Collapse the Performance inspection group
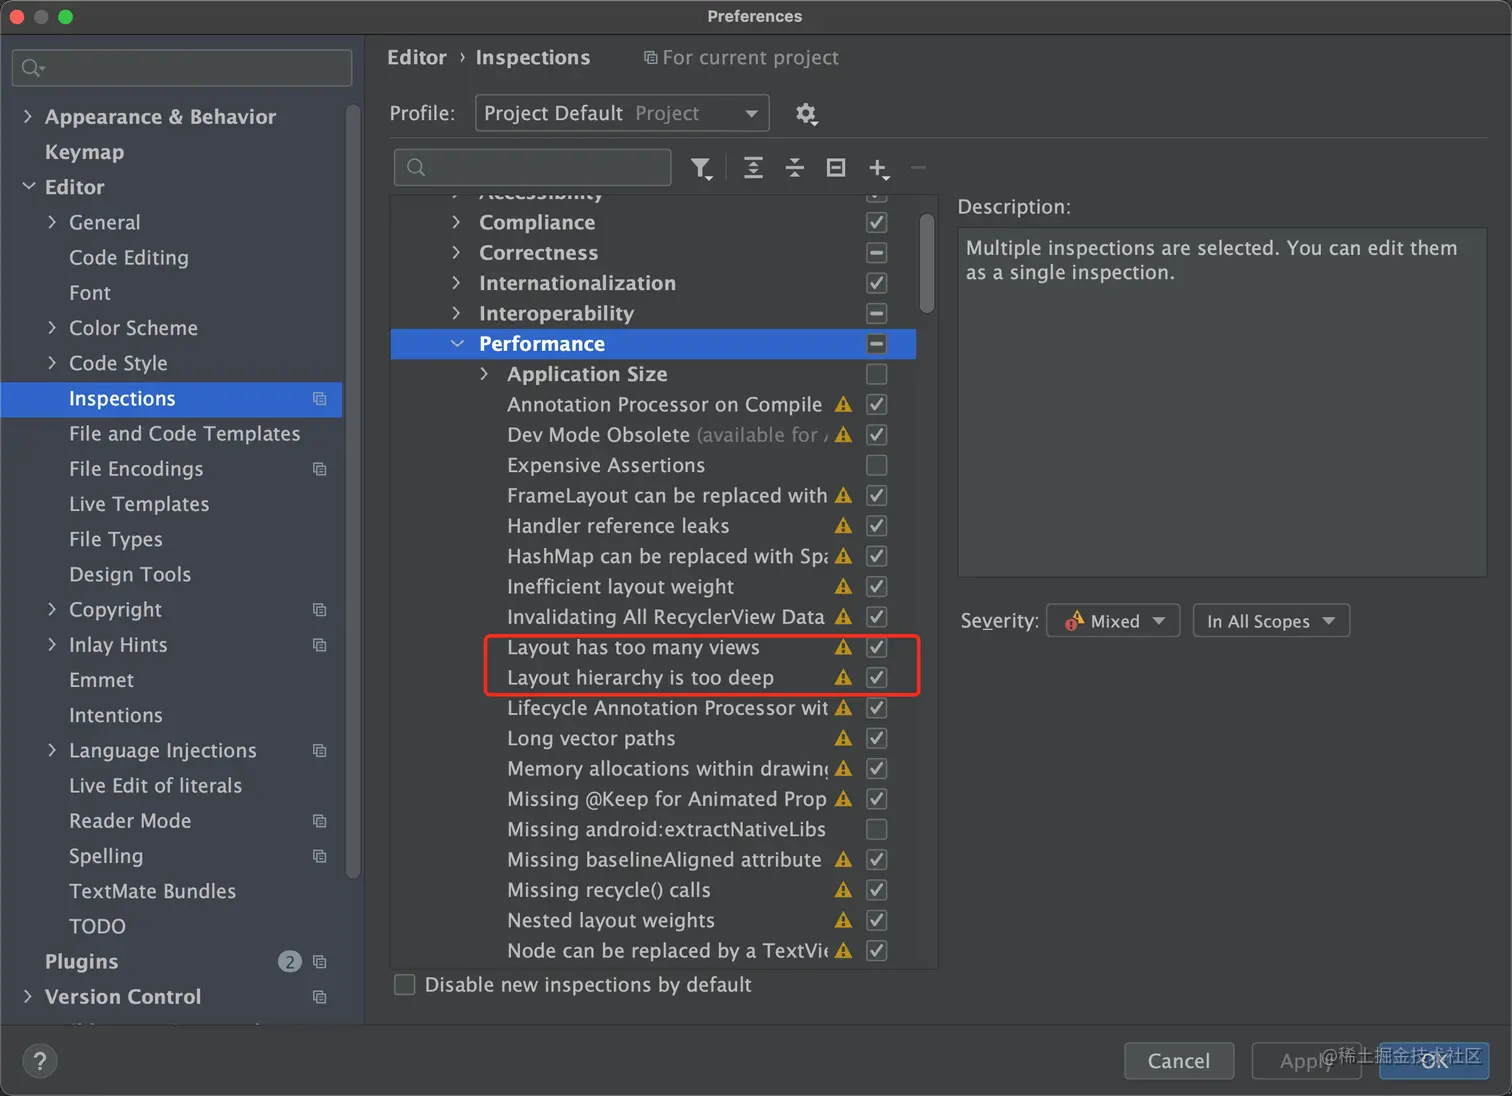1512x1096 pixels. click(x=457, y=344)
